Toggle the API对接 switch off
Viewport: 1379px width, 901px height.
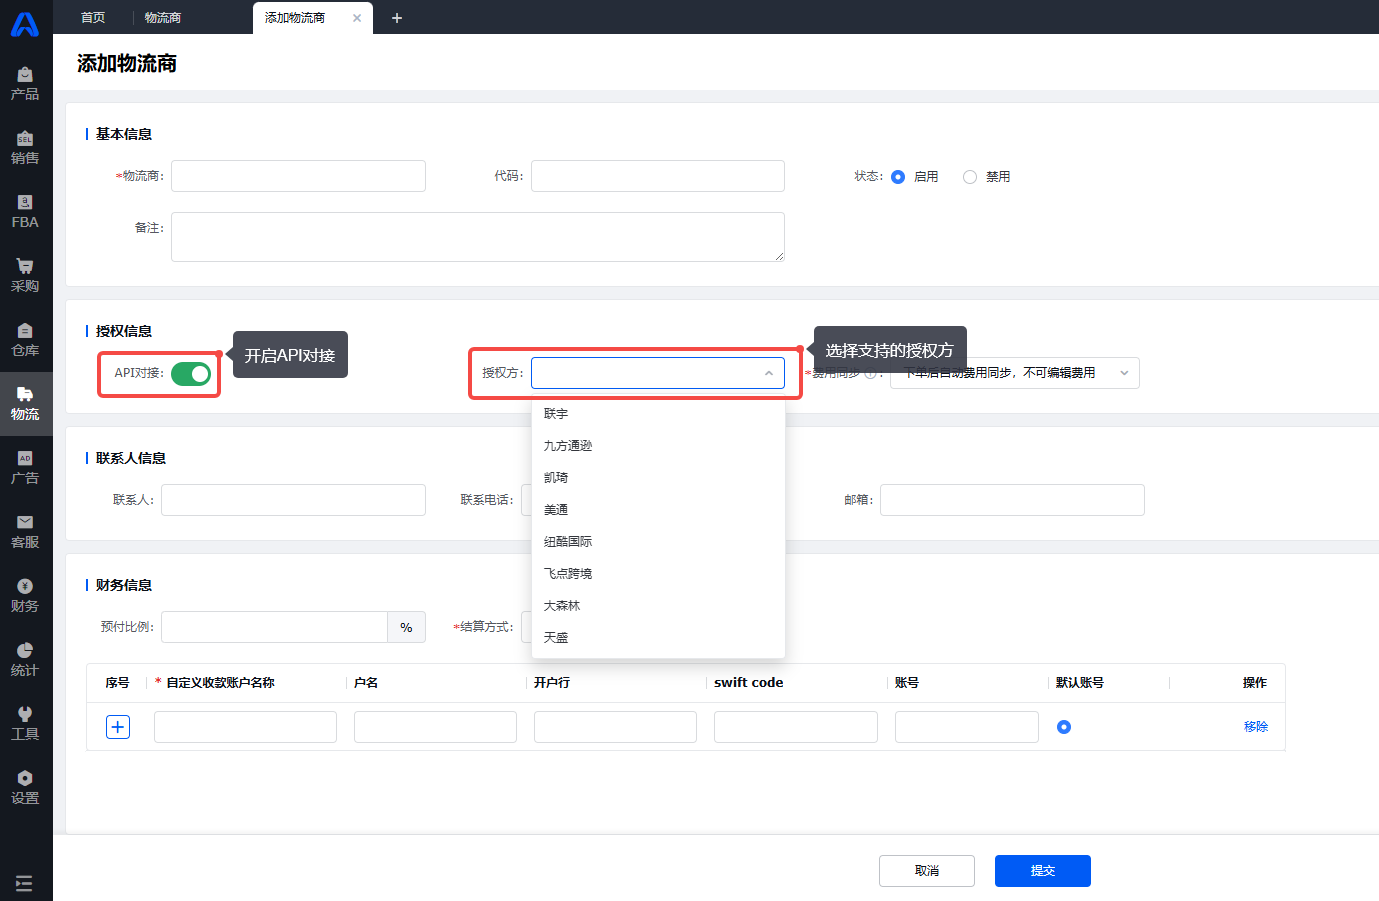[191, 374]
